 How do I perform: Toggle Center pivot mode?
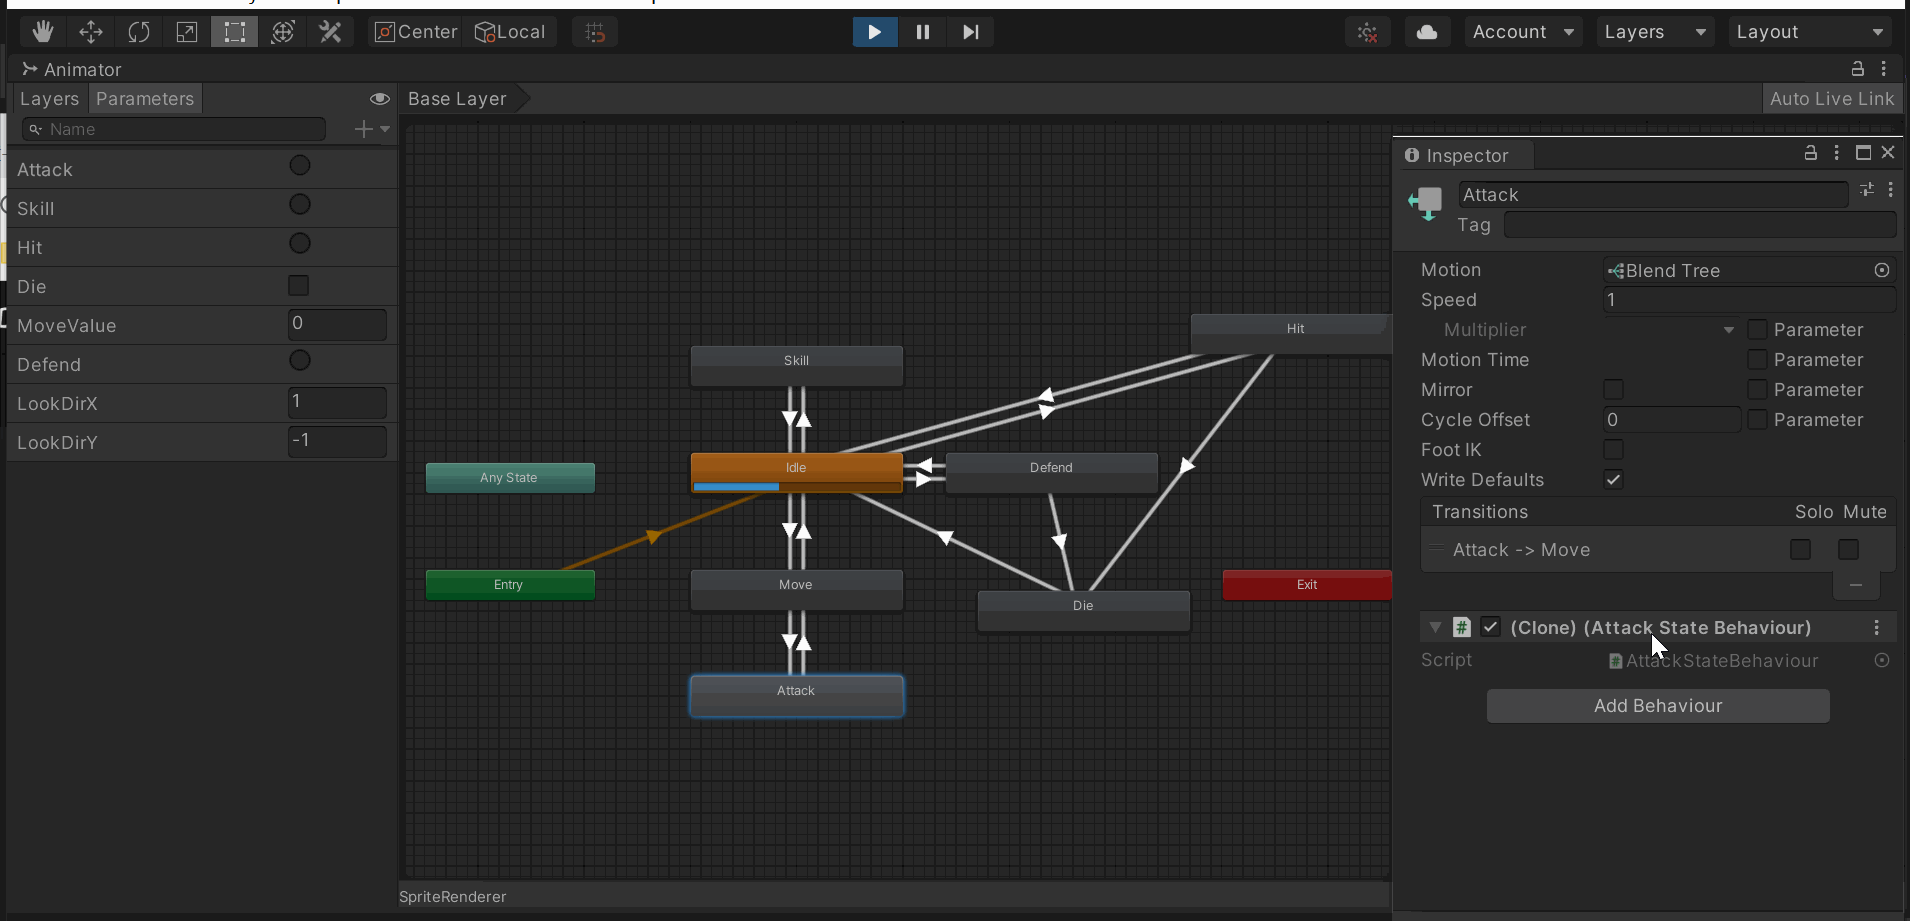click(416, 32)
